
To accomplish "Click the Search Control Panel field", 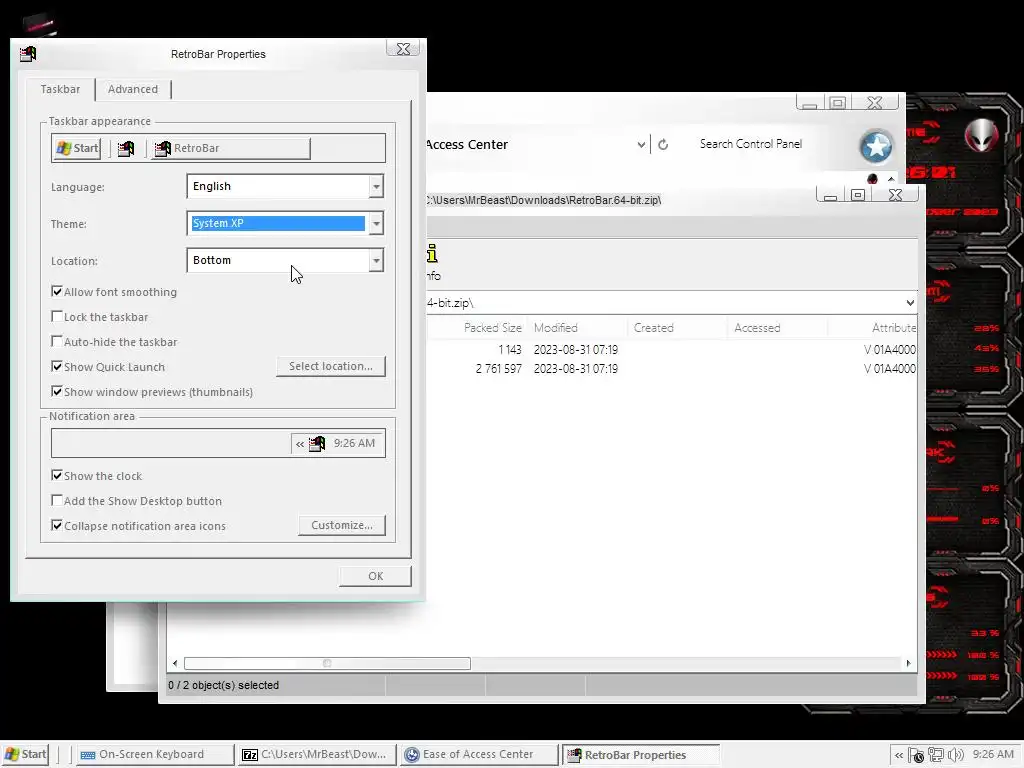I will coord(769,144).
